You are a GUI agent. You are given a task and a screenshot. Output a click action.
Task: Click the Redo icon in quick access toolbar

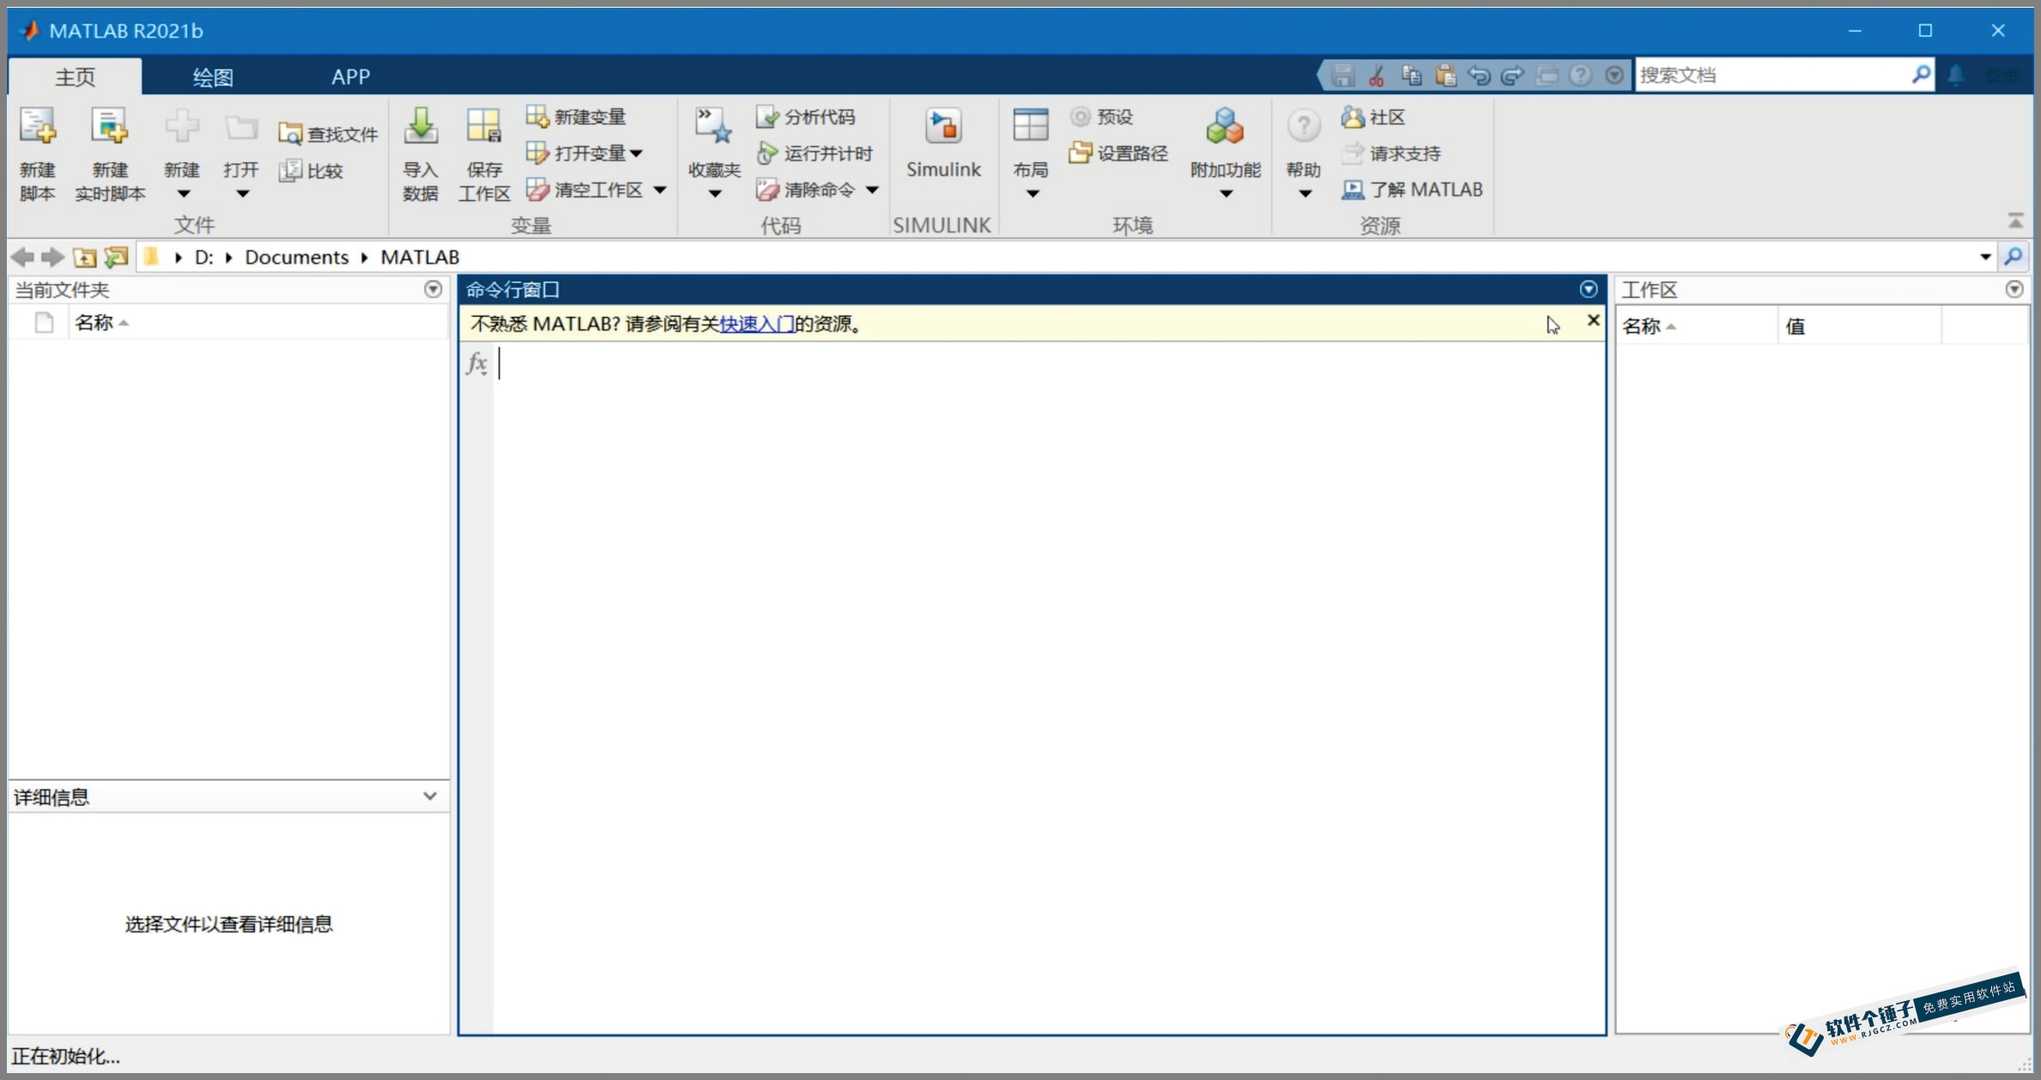[x=1513, y=75]
